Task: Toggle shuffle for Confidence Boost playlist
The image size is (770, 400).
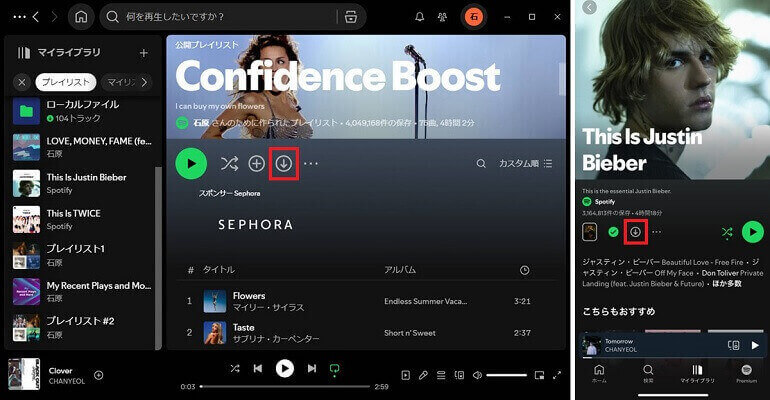Action: [x=229, y=163]
